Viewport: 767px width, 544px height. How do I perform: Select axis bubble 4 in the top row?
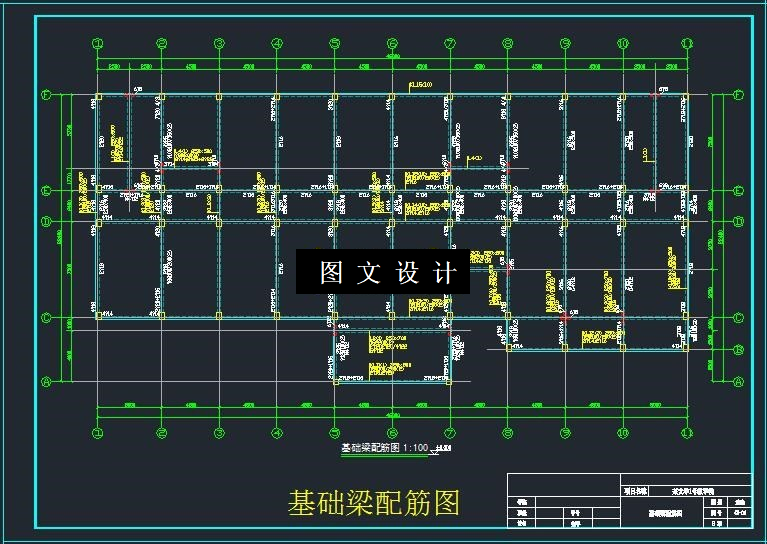[277, 44]
